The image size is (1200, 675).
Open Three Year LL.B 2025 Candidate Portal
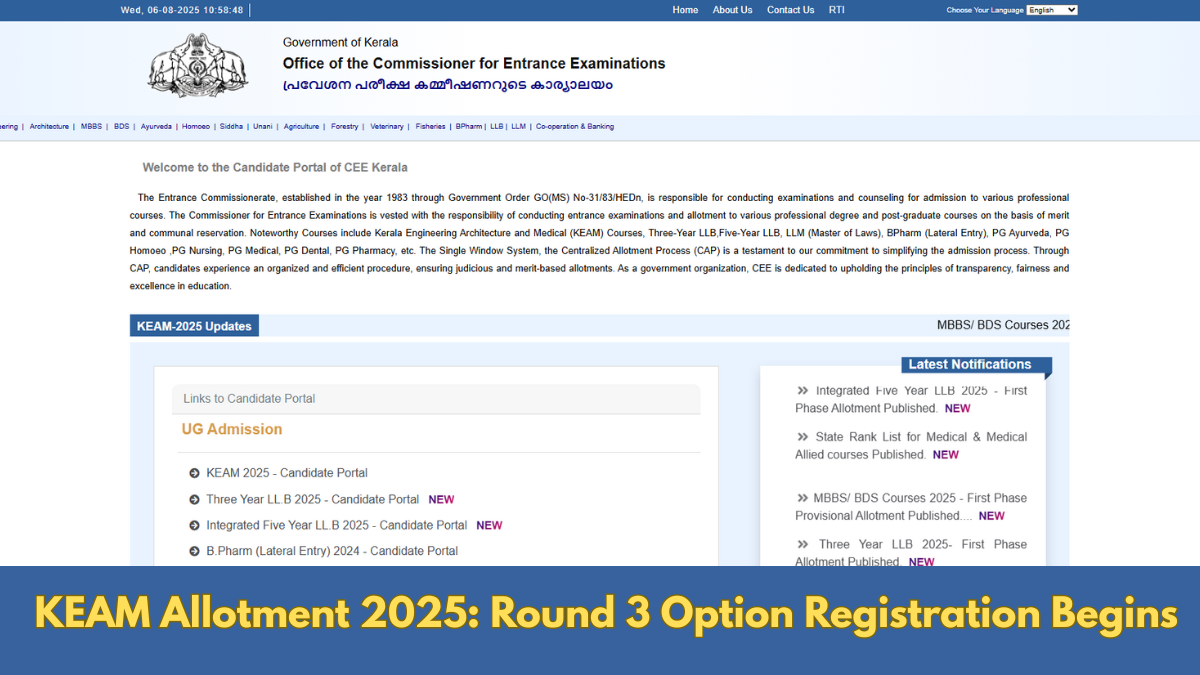(x=312, y=499)
